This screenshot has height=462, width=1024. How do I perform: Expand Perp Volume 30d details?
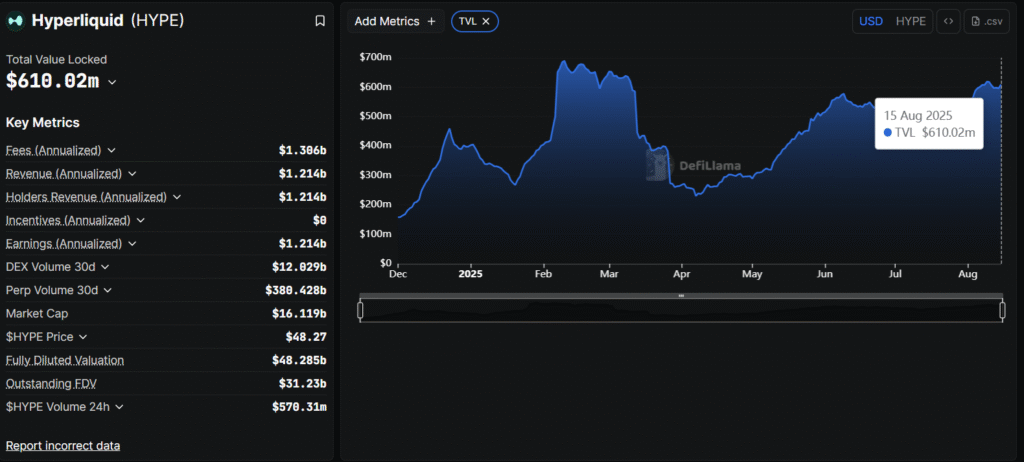point(108,290)
